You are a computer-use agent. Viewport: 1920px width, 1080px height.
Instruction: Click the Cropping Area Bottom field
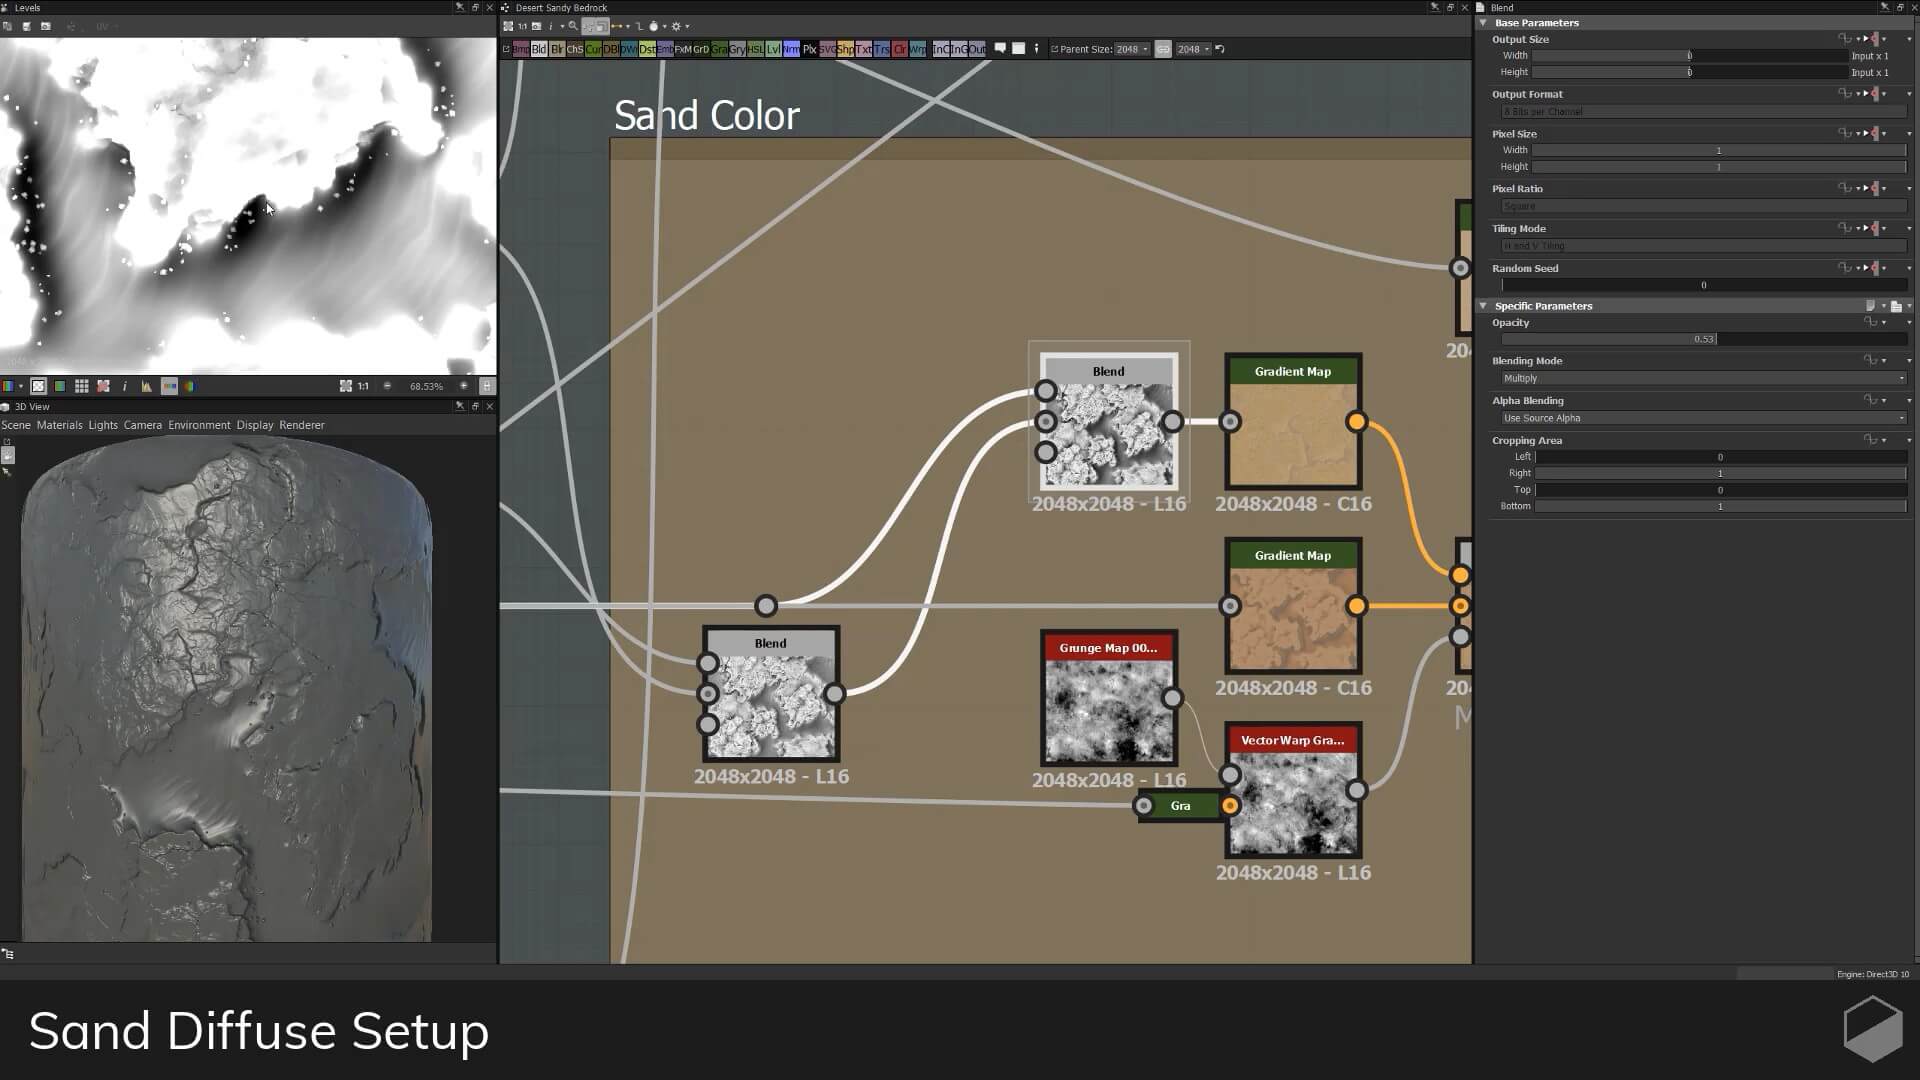(1720, 506)
